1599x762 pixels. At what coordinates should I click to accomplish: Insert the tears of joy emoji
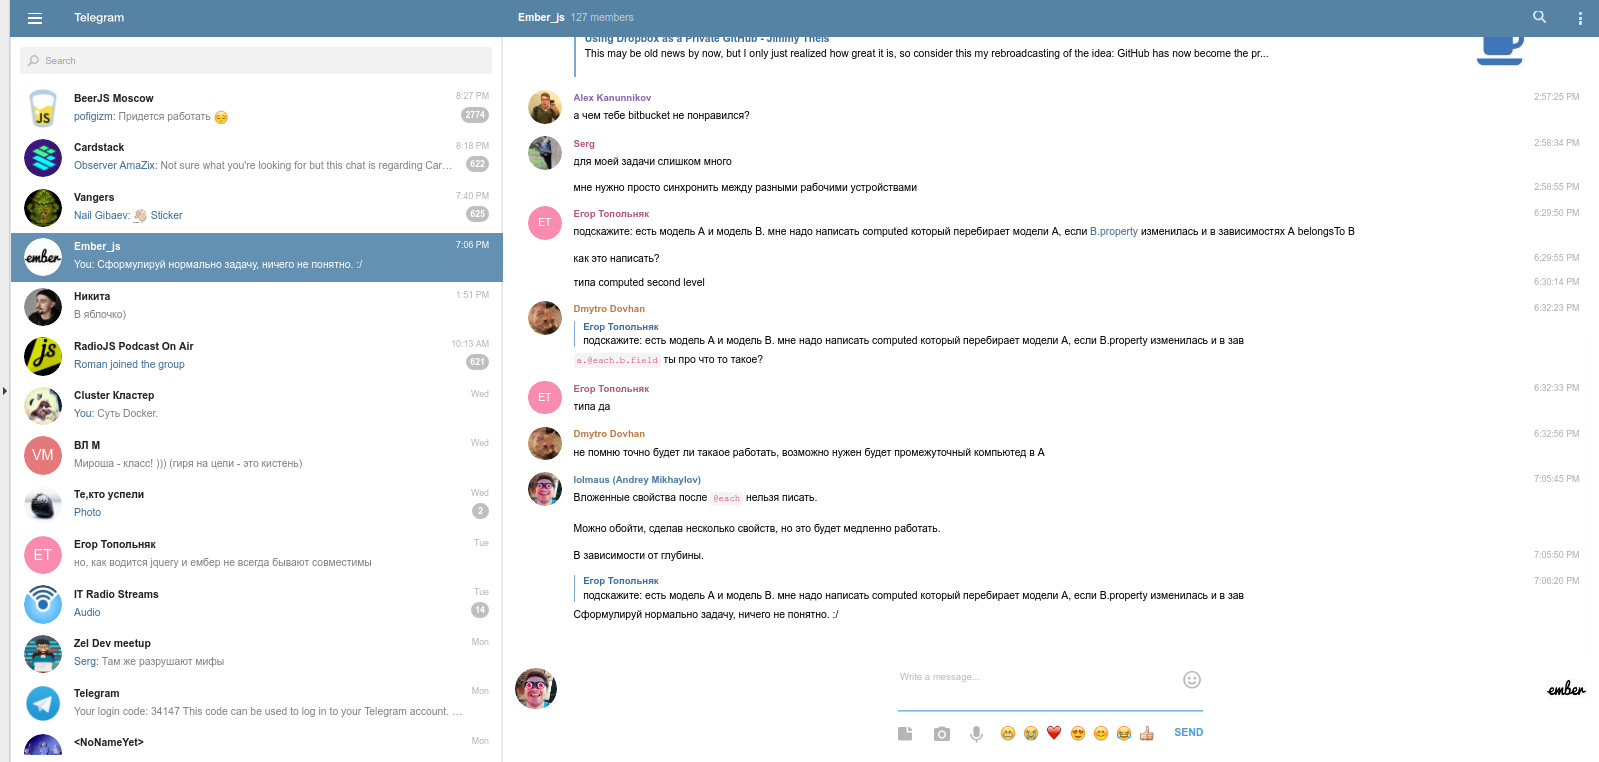[x=1124, y=733]
